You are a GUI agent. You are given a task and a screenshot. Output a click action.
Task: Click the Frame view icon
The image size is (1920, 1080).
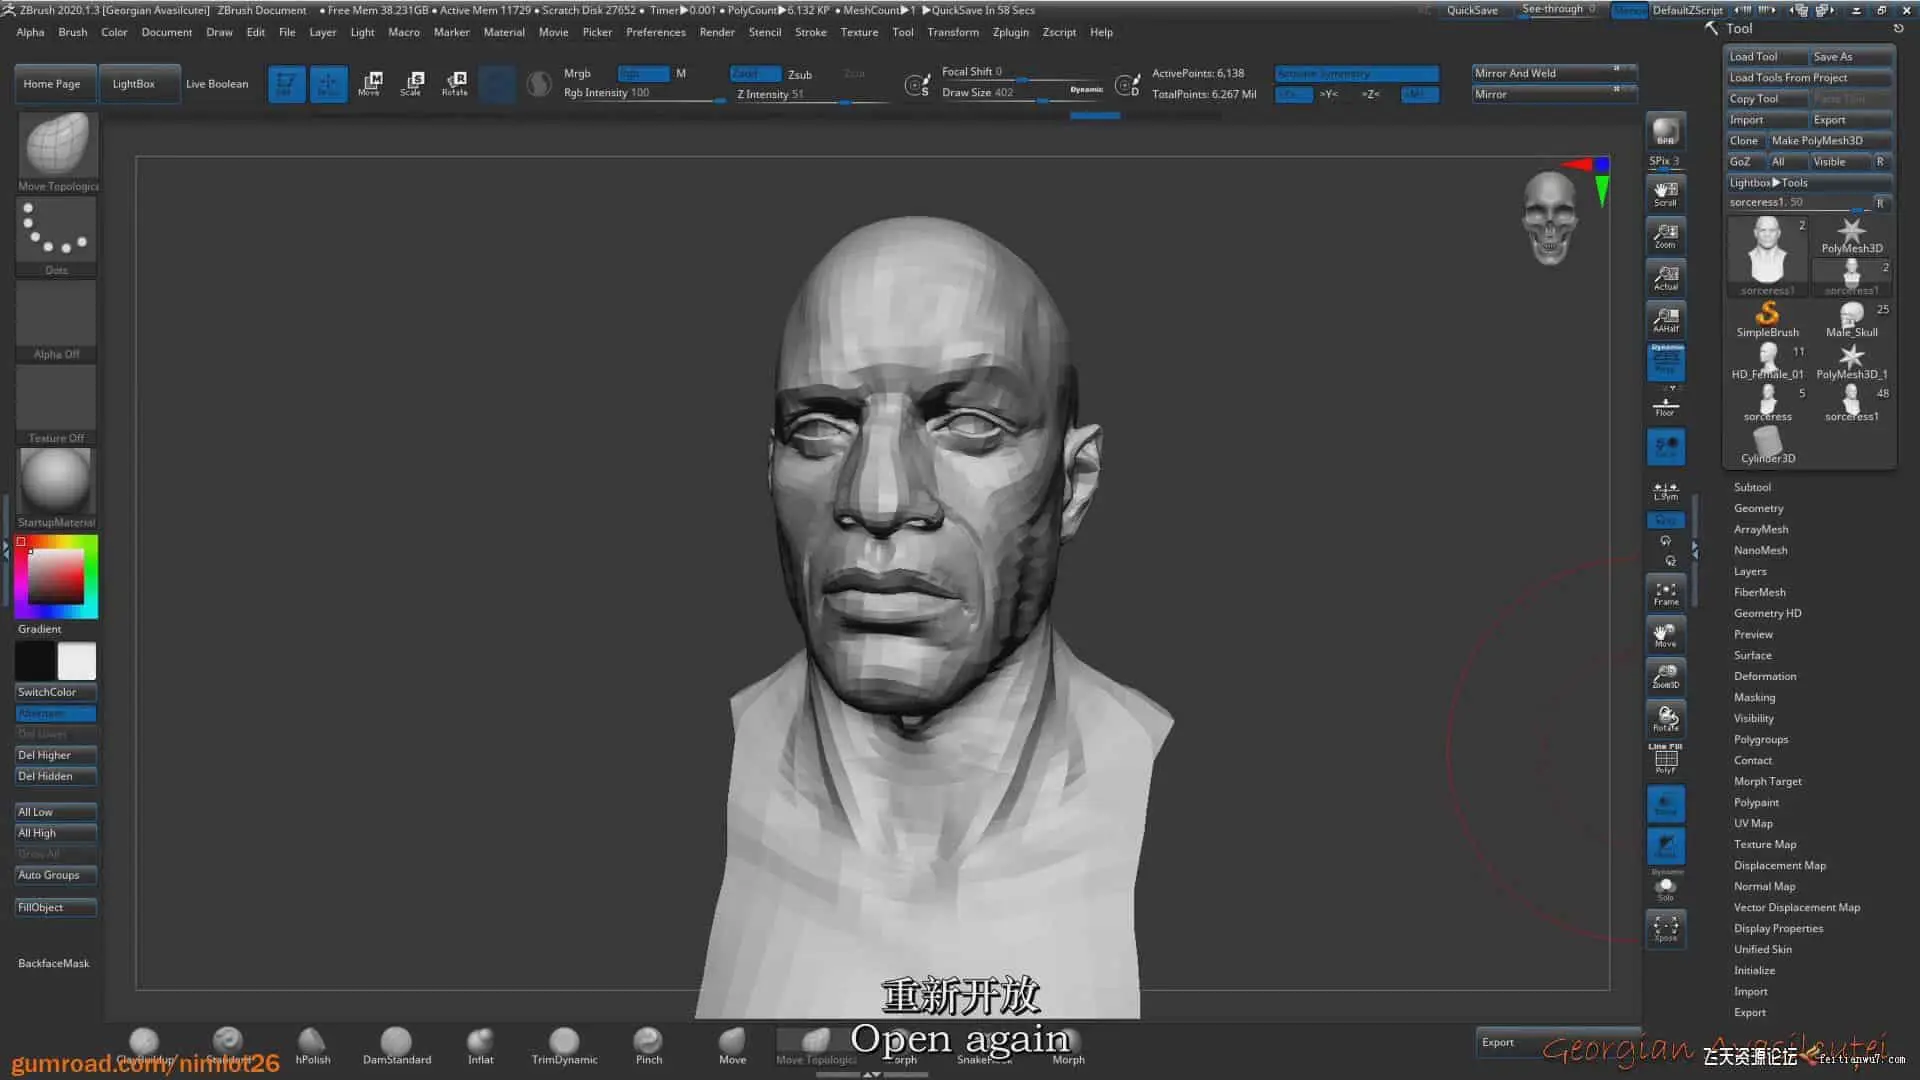pyautogui.click(x=1665, y=593)
